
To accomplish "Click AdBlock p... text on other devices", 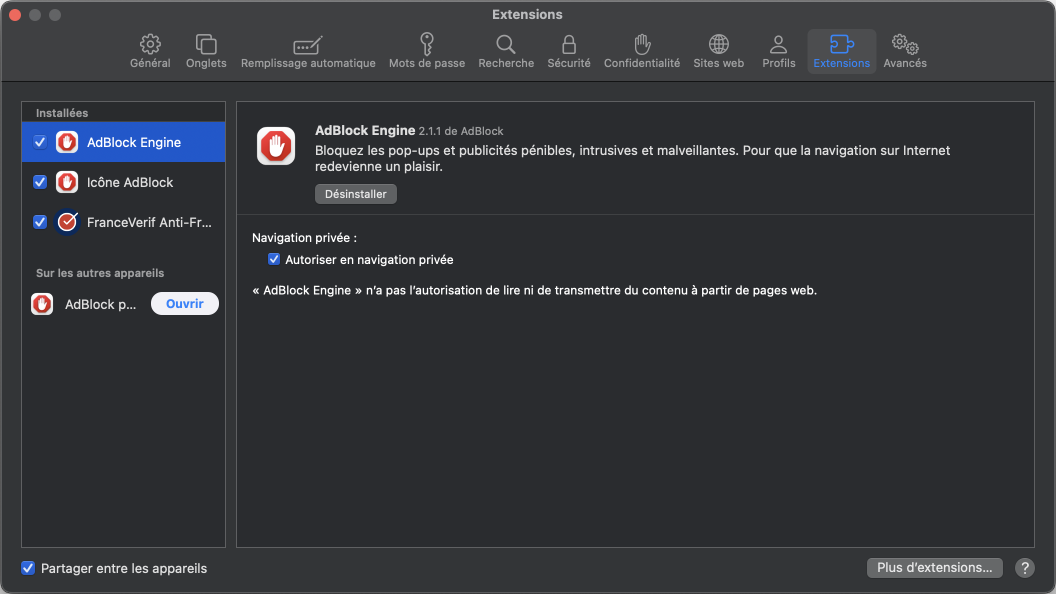I will [100, 304].
